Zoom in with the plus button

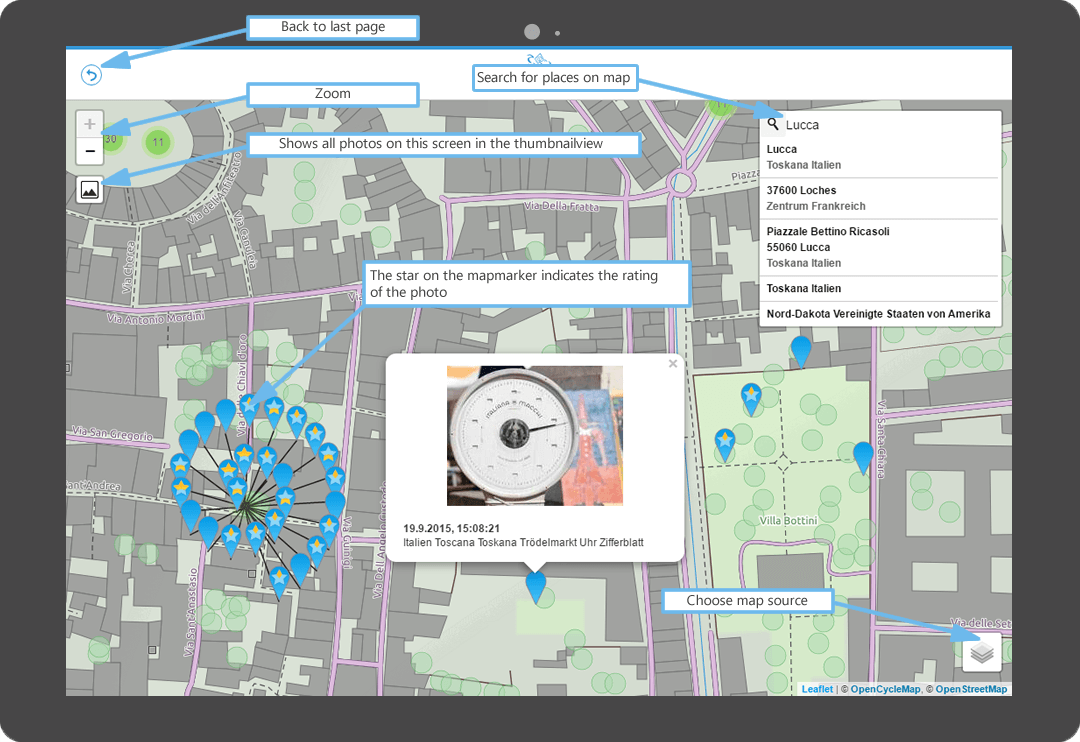[90, 124]
